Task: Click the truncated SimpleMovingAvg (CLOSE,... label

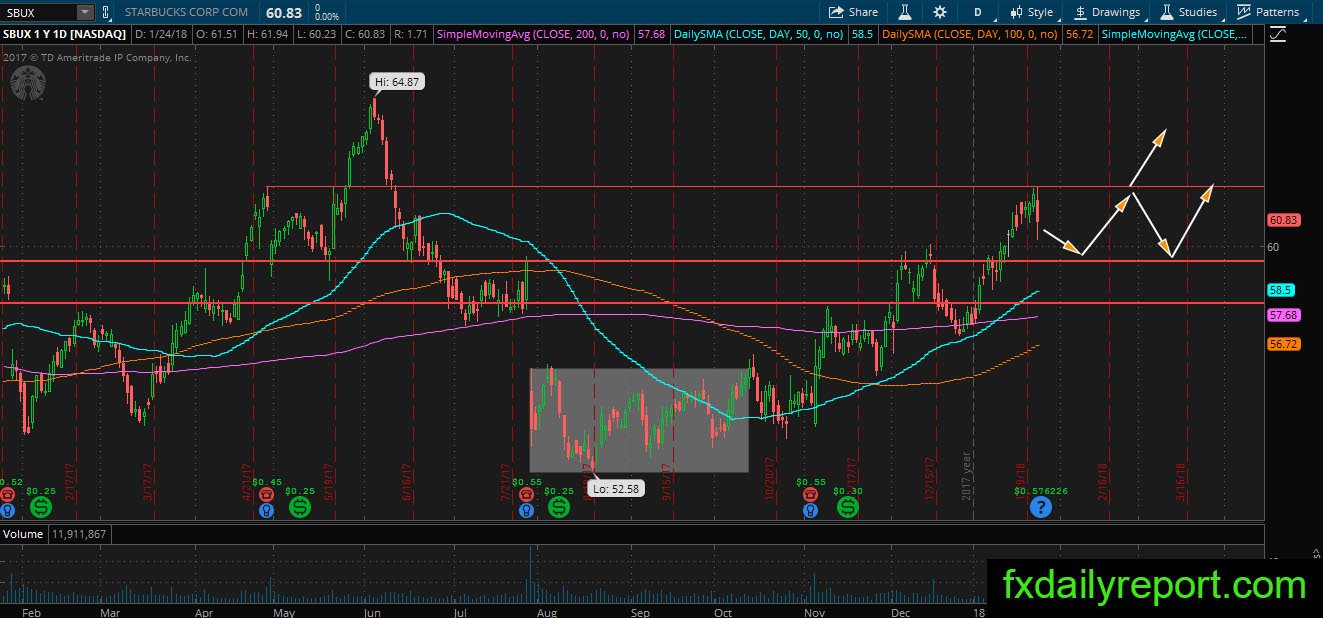Action: click(1175, 34)
